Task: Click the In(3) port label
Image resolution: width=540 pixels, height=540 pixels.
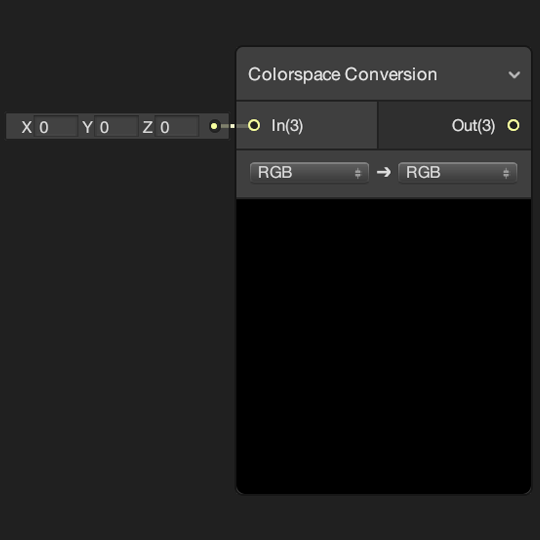Action: coord(287,125)
